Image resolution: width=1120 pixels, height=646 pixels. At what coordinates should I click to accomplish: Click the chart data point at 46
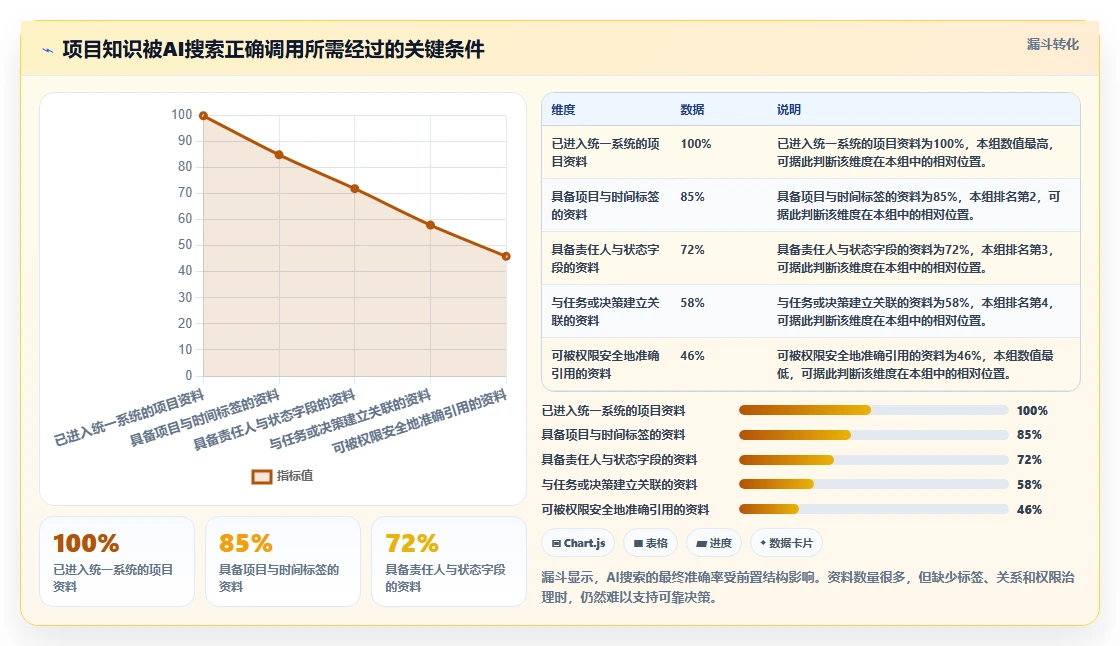(506, 257)
